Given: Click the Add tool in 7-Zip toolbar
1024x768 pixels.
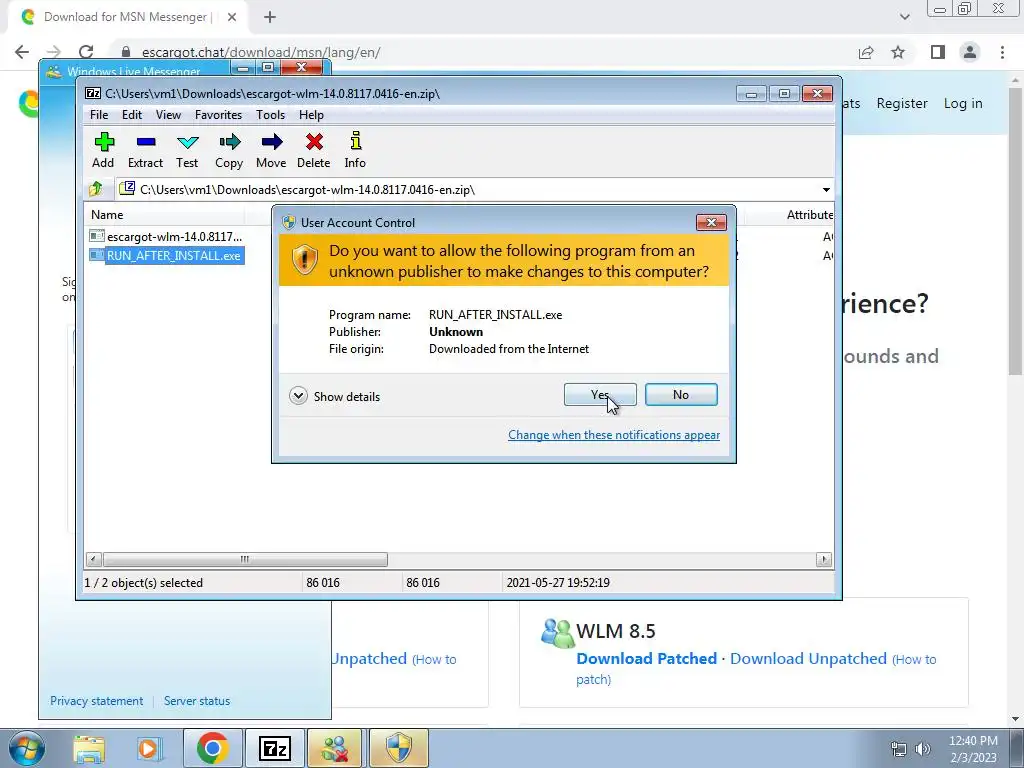Looking at the screenshot, I should pyautogui.click(x=103, y=151).
